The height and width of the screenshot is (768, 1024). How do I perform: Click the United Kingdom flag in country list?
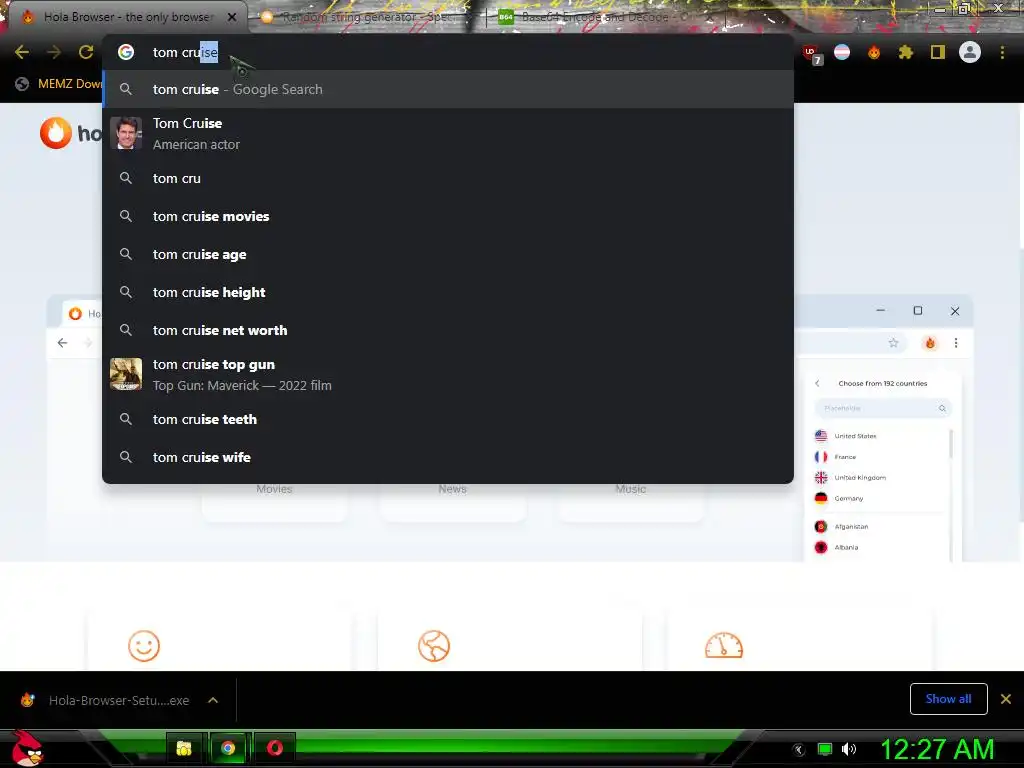click(821, 477)
